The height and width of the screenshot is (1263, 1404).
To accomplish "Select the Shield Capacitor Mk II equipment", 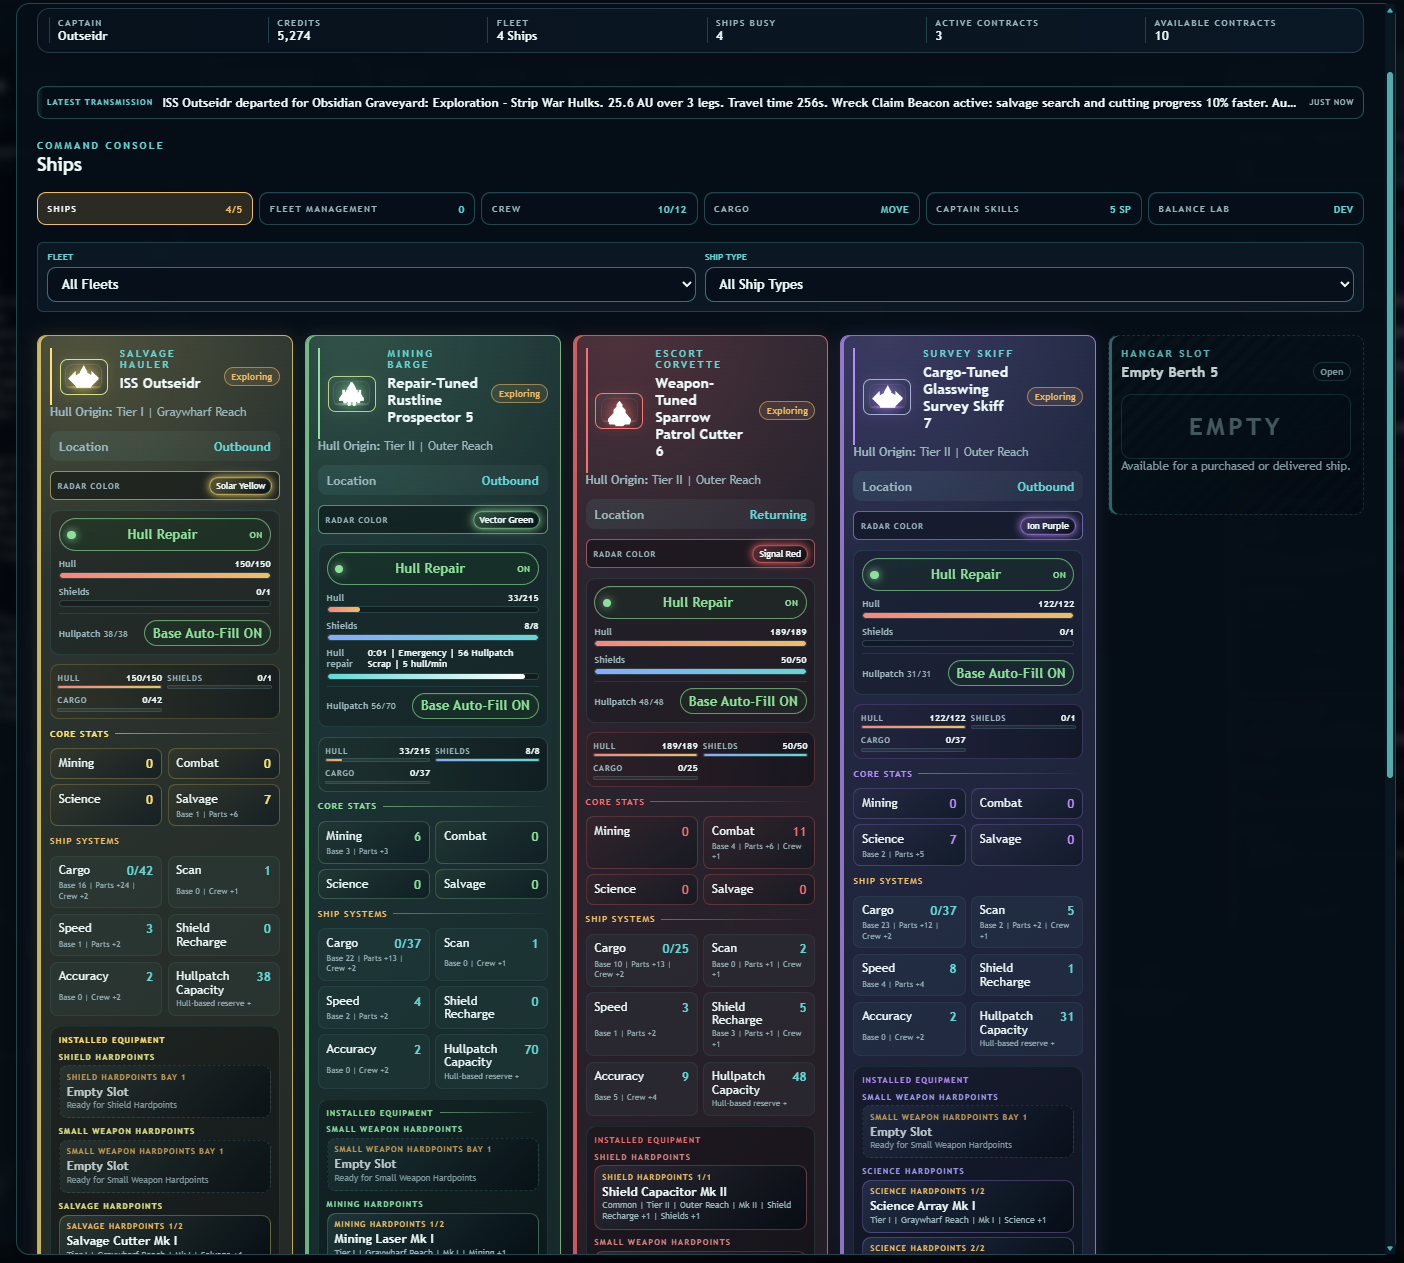I will pyautogui.click(x=700, y=1197).
